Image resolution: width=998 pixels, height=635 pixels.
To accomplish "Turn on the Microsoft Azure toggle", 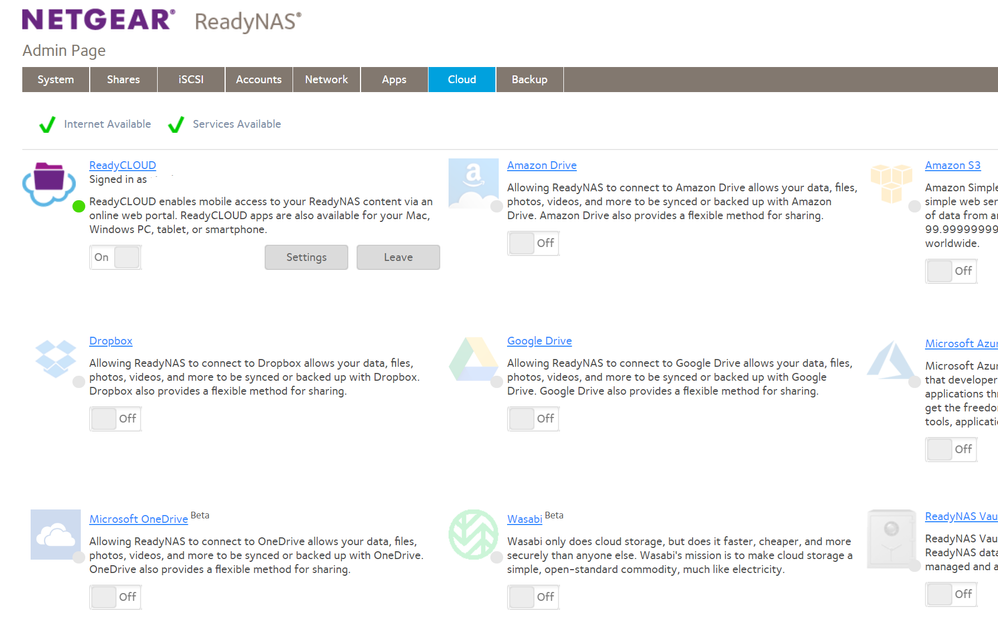I will click(951, 449).
